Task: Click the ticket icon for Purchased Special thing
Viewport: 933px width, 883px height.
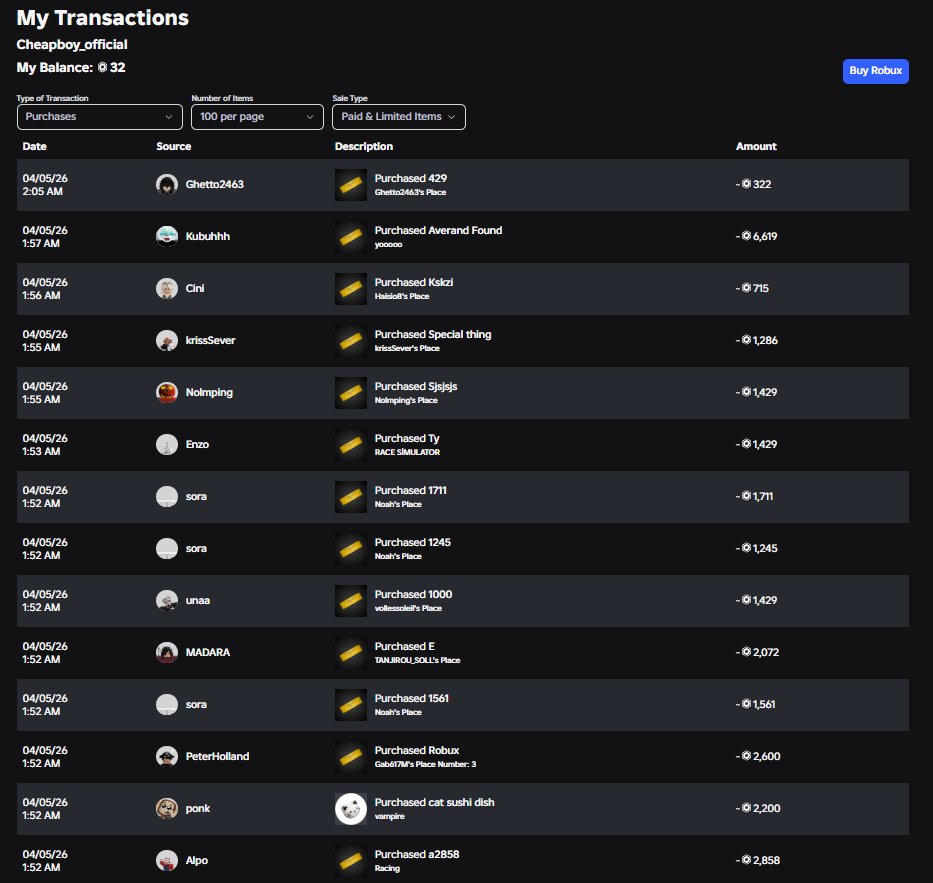Action: [350, 341]
